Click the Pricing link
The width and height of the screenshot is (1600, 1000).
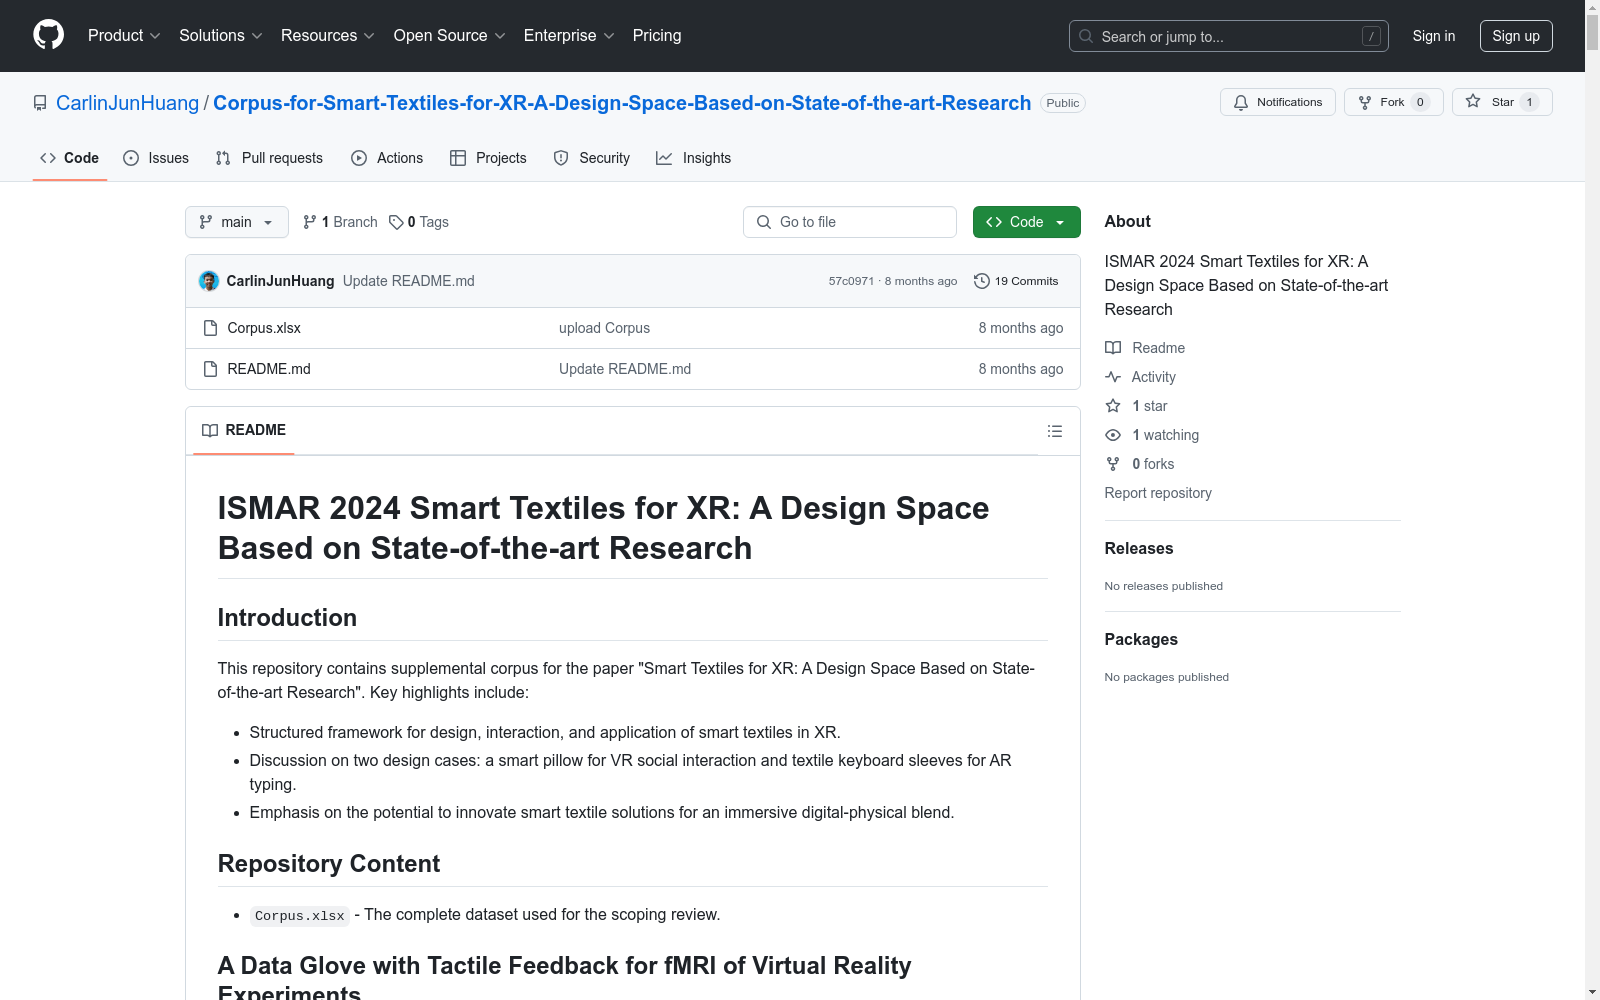(x=657, y=36)
